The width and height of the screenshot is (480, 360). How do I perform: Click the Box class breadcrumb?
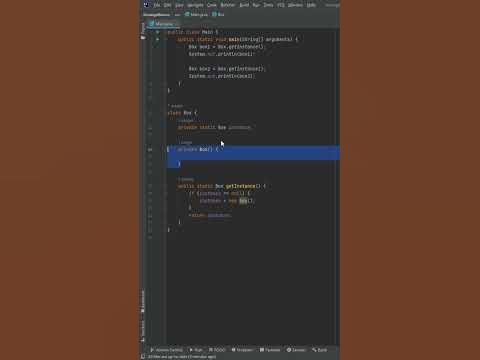(218, 15)
